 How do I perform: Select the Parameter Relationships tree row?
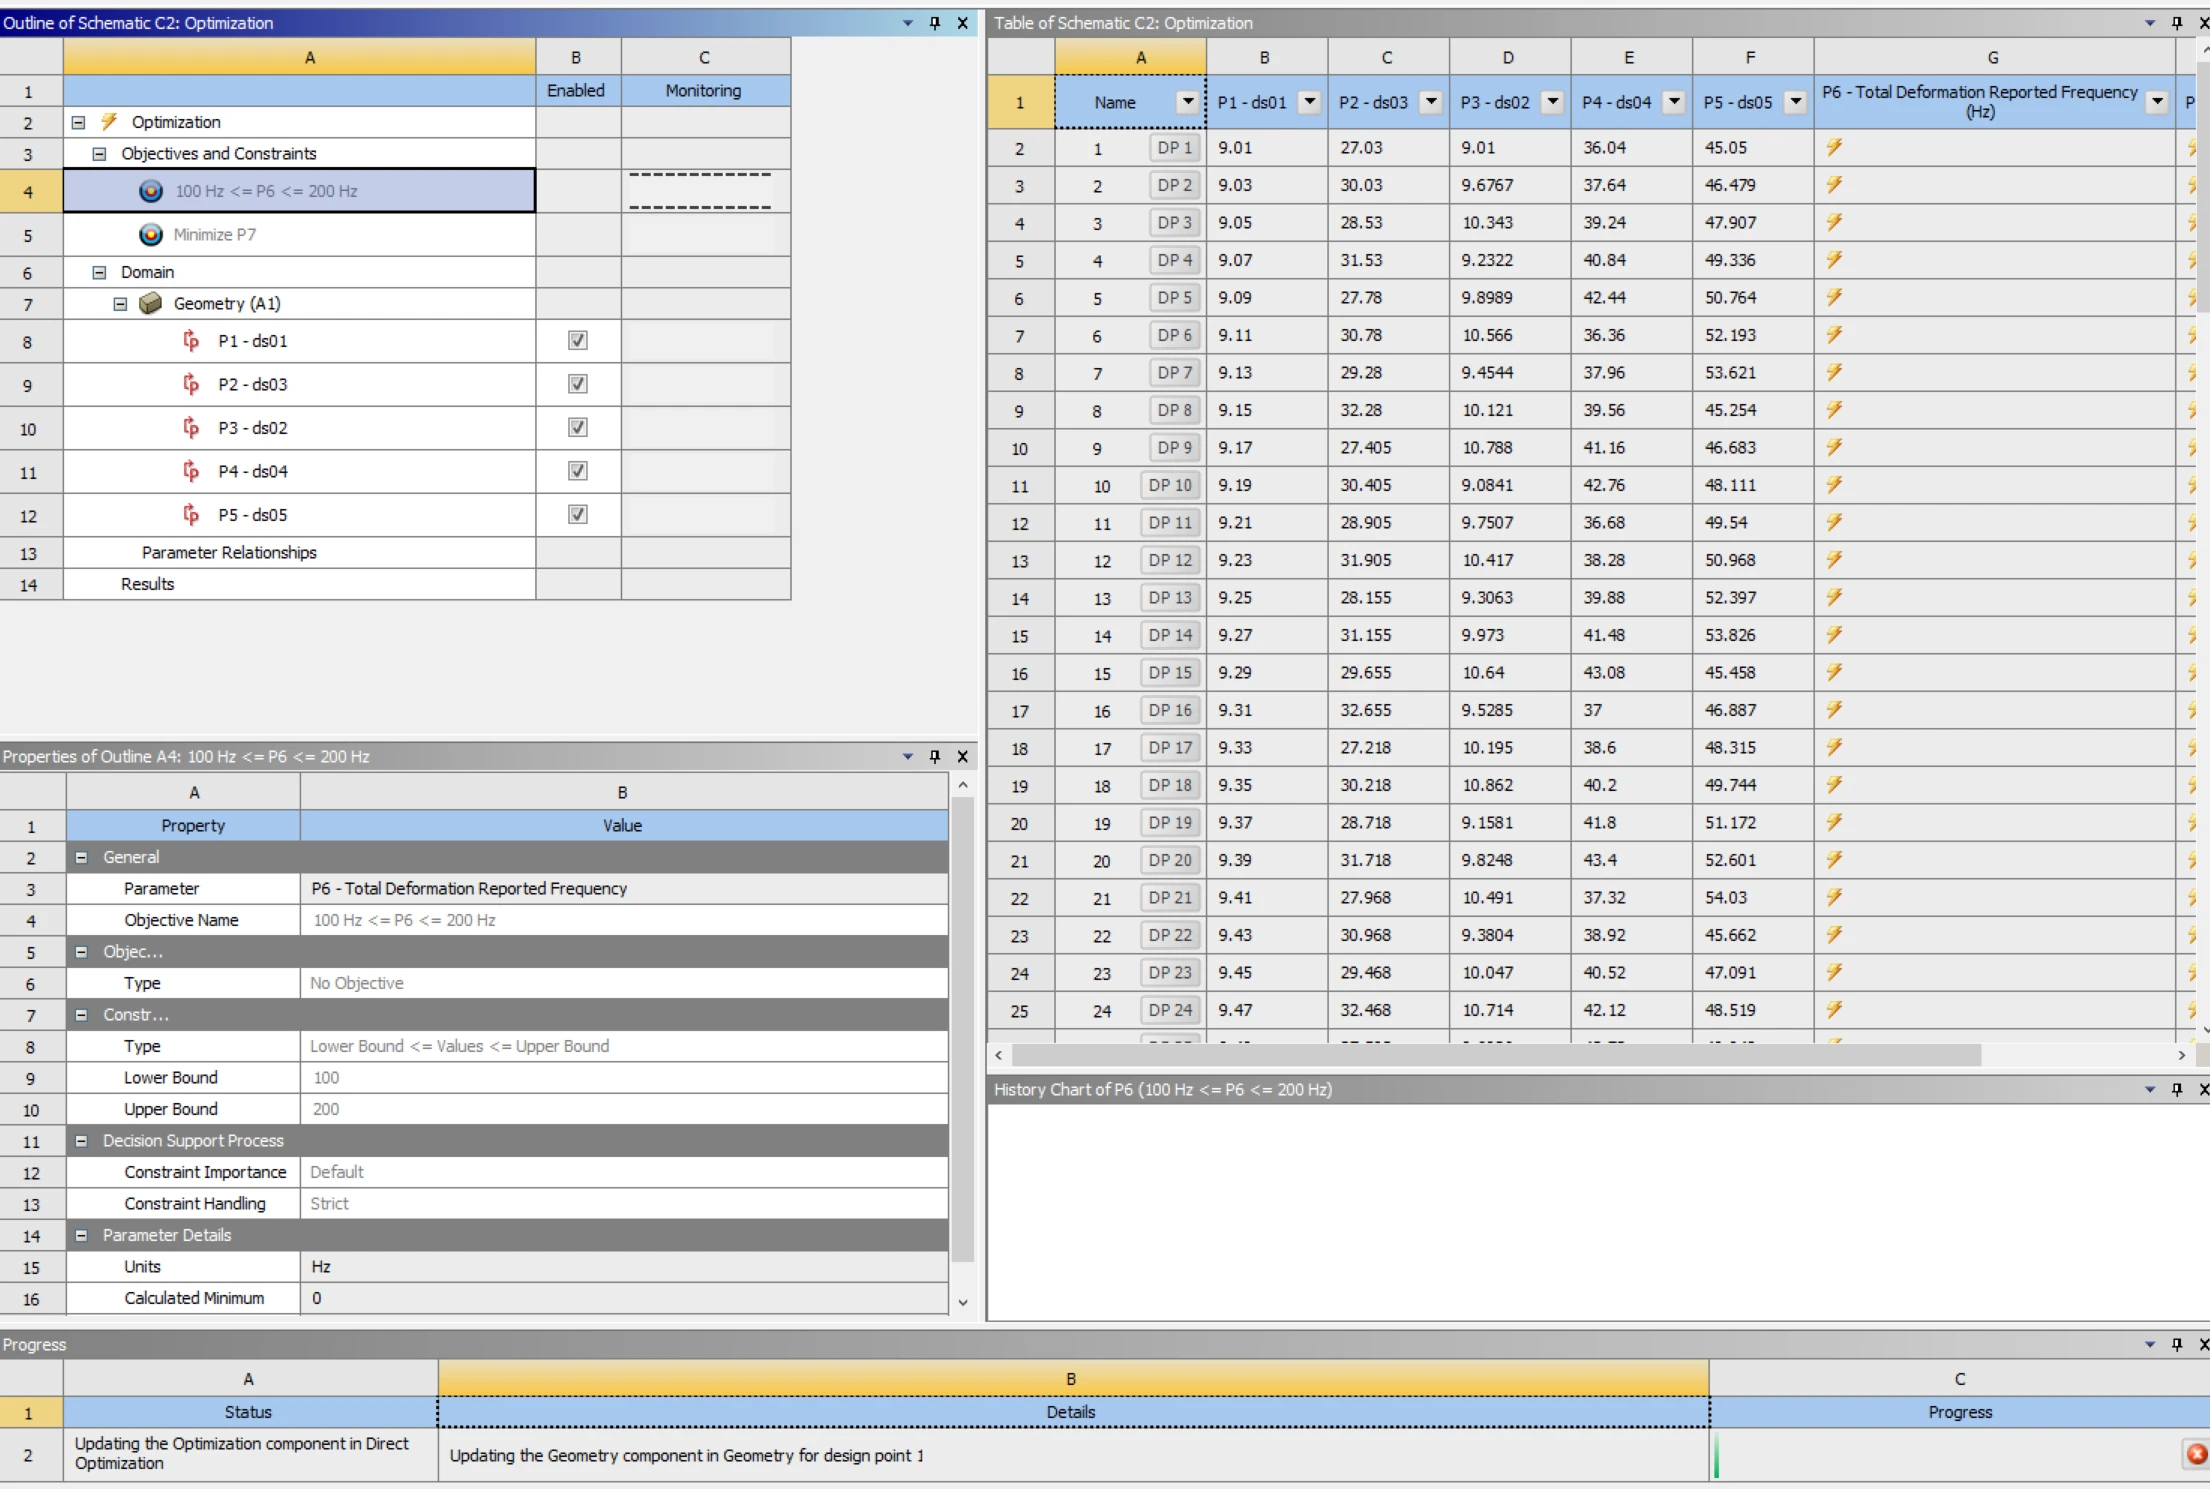(299, 552)
